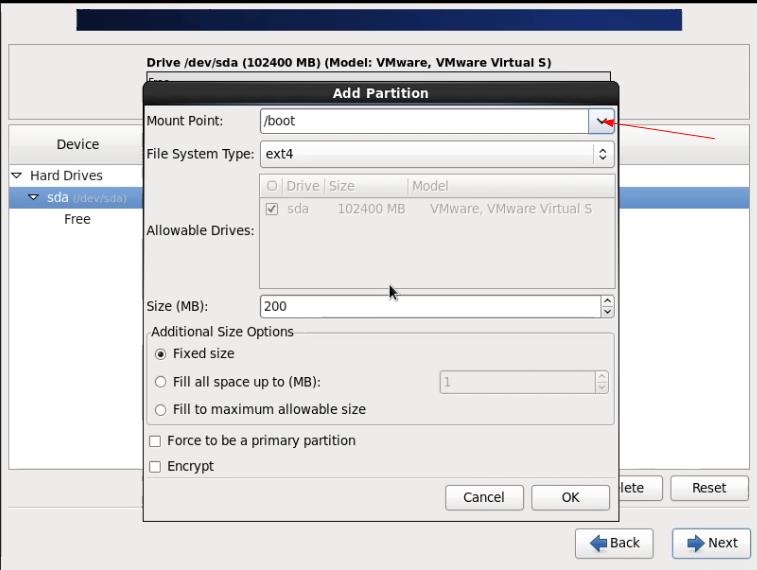
Task: Click the Size (MB) field containing 200
Action: [430, 306]
